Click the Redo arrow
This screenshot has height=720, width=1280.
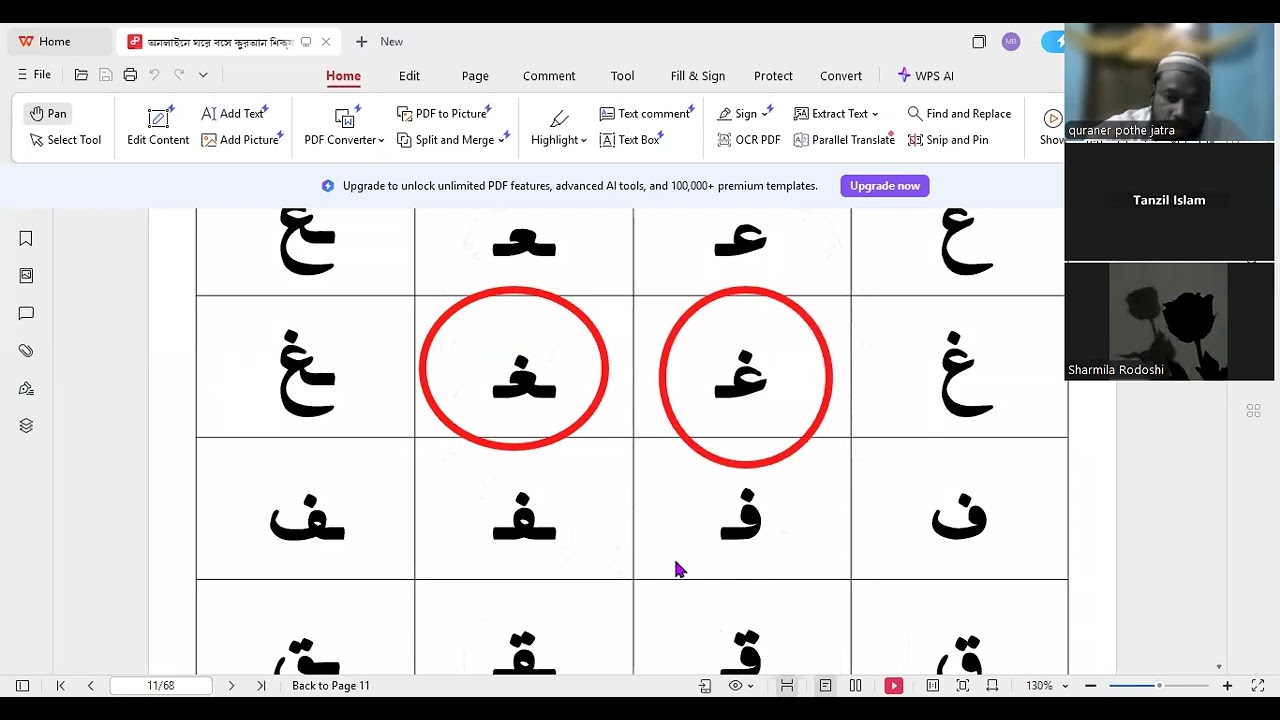tap(179, 75)
